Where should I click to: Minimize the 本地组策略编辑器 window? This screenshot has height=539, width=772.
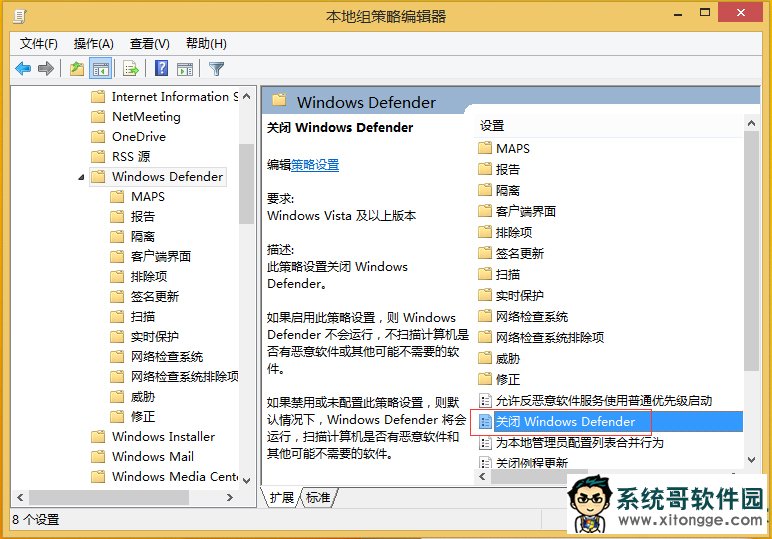pos(678,15)
